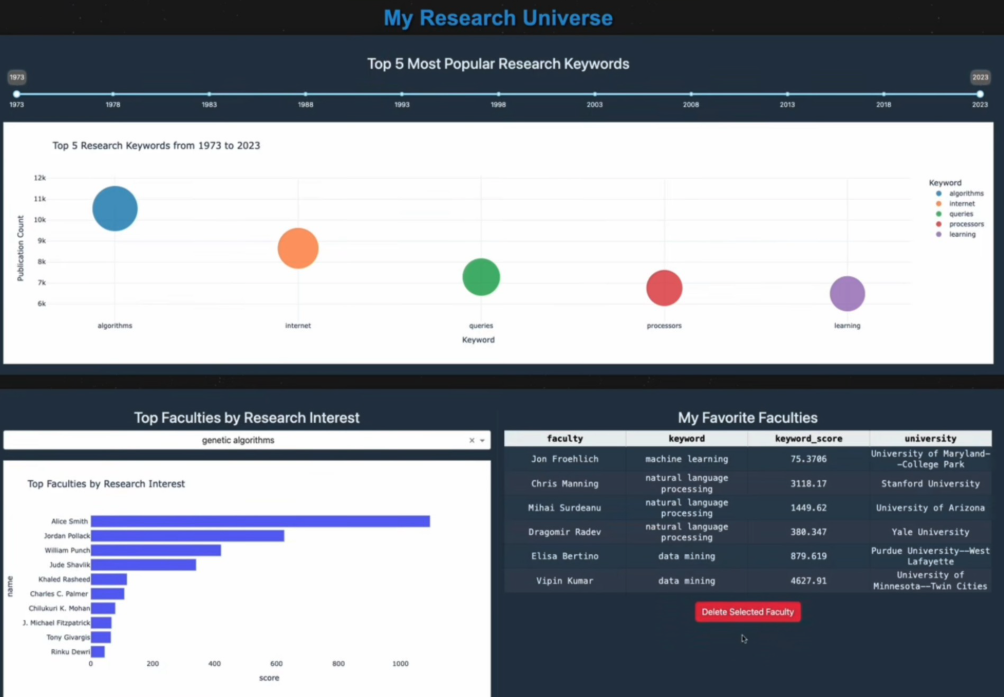Toggle processors in the Keyword legend
This screenshot has width=1004, height=697.
[x=959, y=224]
